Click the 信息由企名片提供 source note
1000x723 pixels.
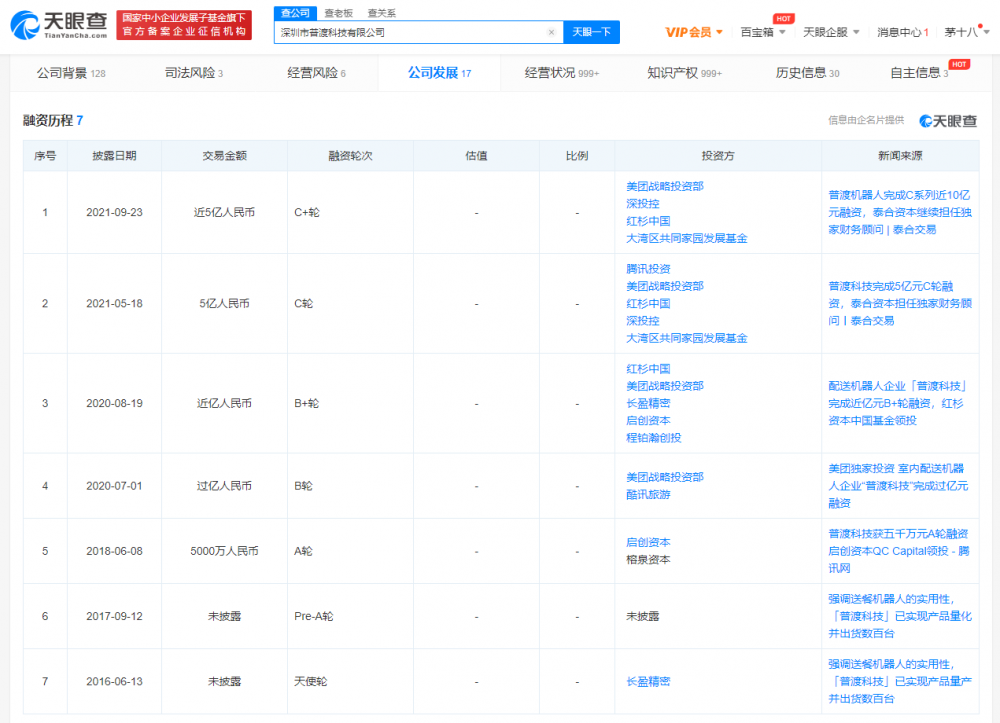pyautogui.click(x=865, y=120)
